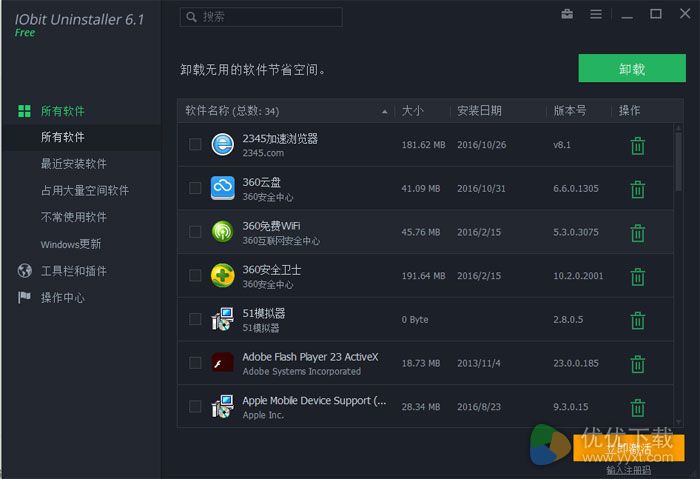Click the Adobe Flash Player icon
This screenshot has width=700, height=479.
click(x=222, y=362)
